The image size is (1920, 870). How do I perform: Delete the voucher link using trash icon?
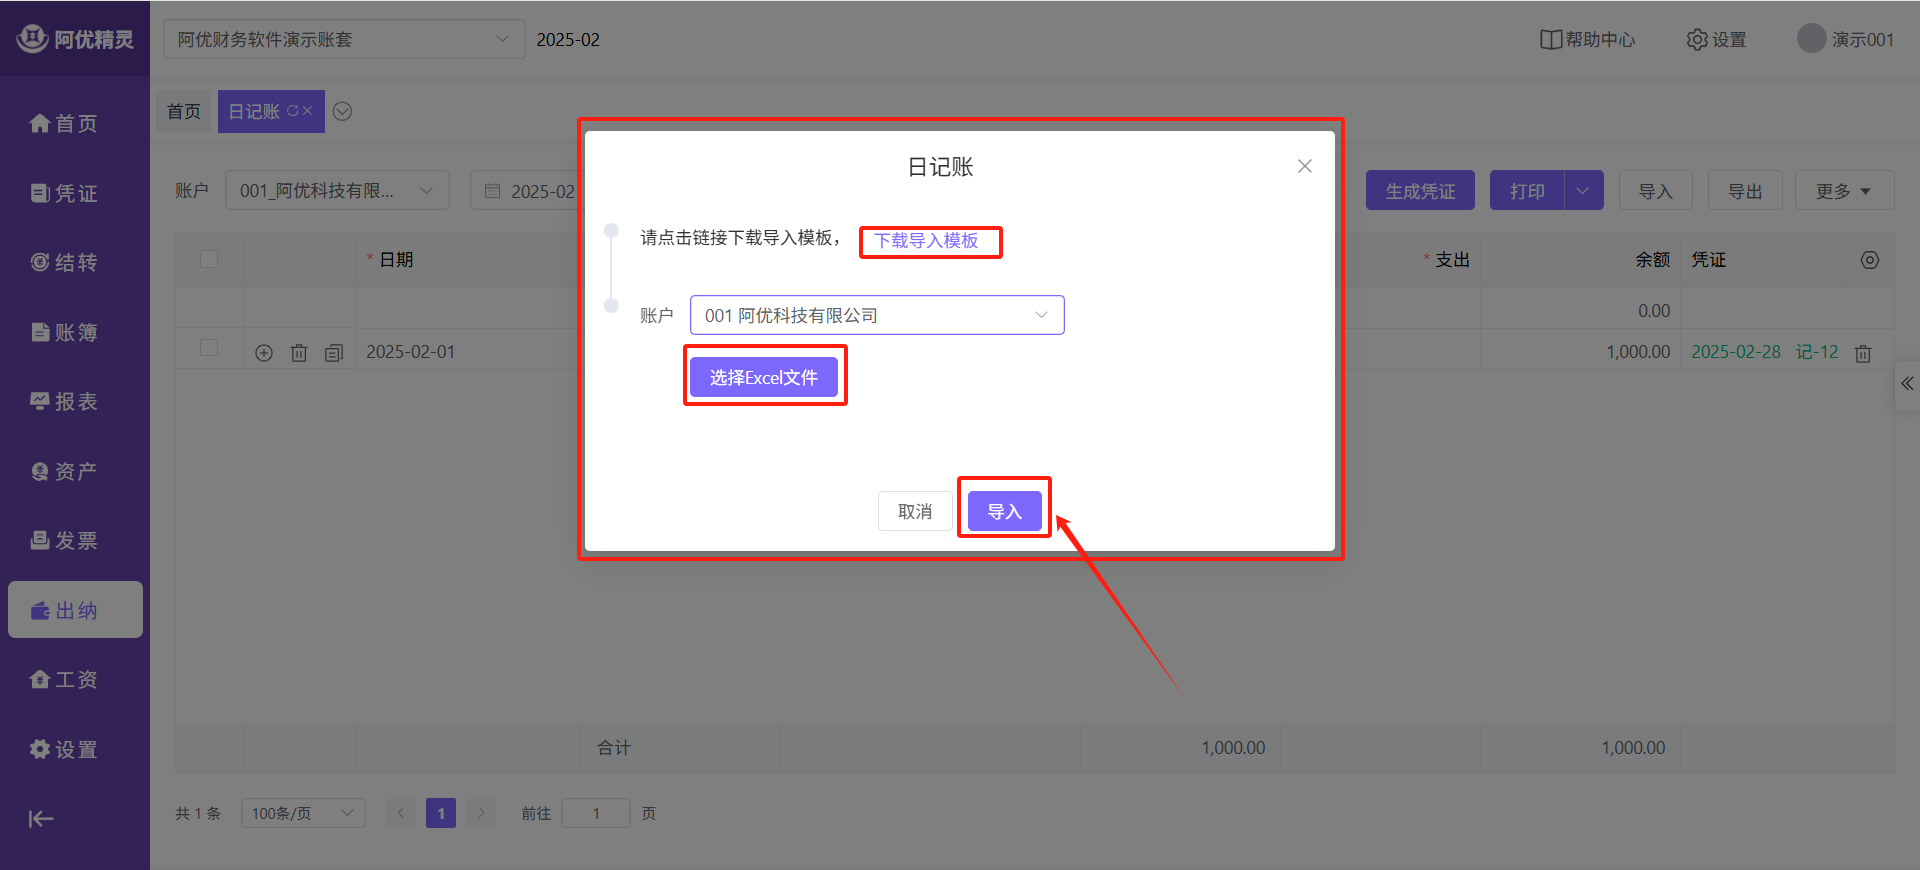point(1863,353)
